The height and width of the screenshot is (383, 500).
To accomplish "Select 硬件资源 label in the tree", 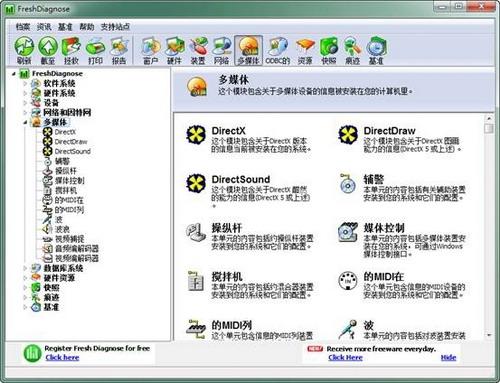I will (x=59, y=278).
